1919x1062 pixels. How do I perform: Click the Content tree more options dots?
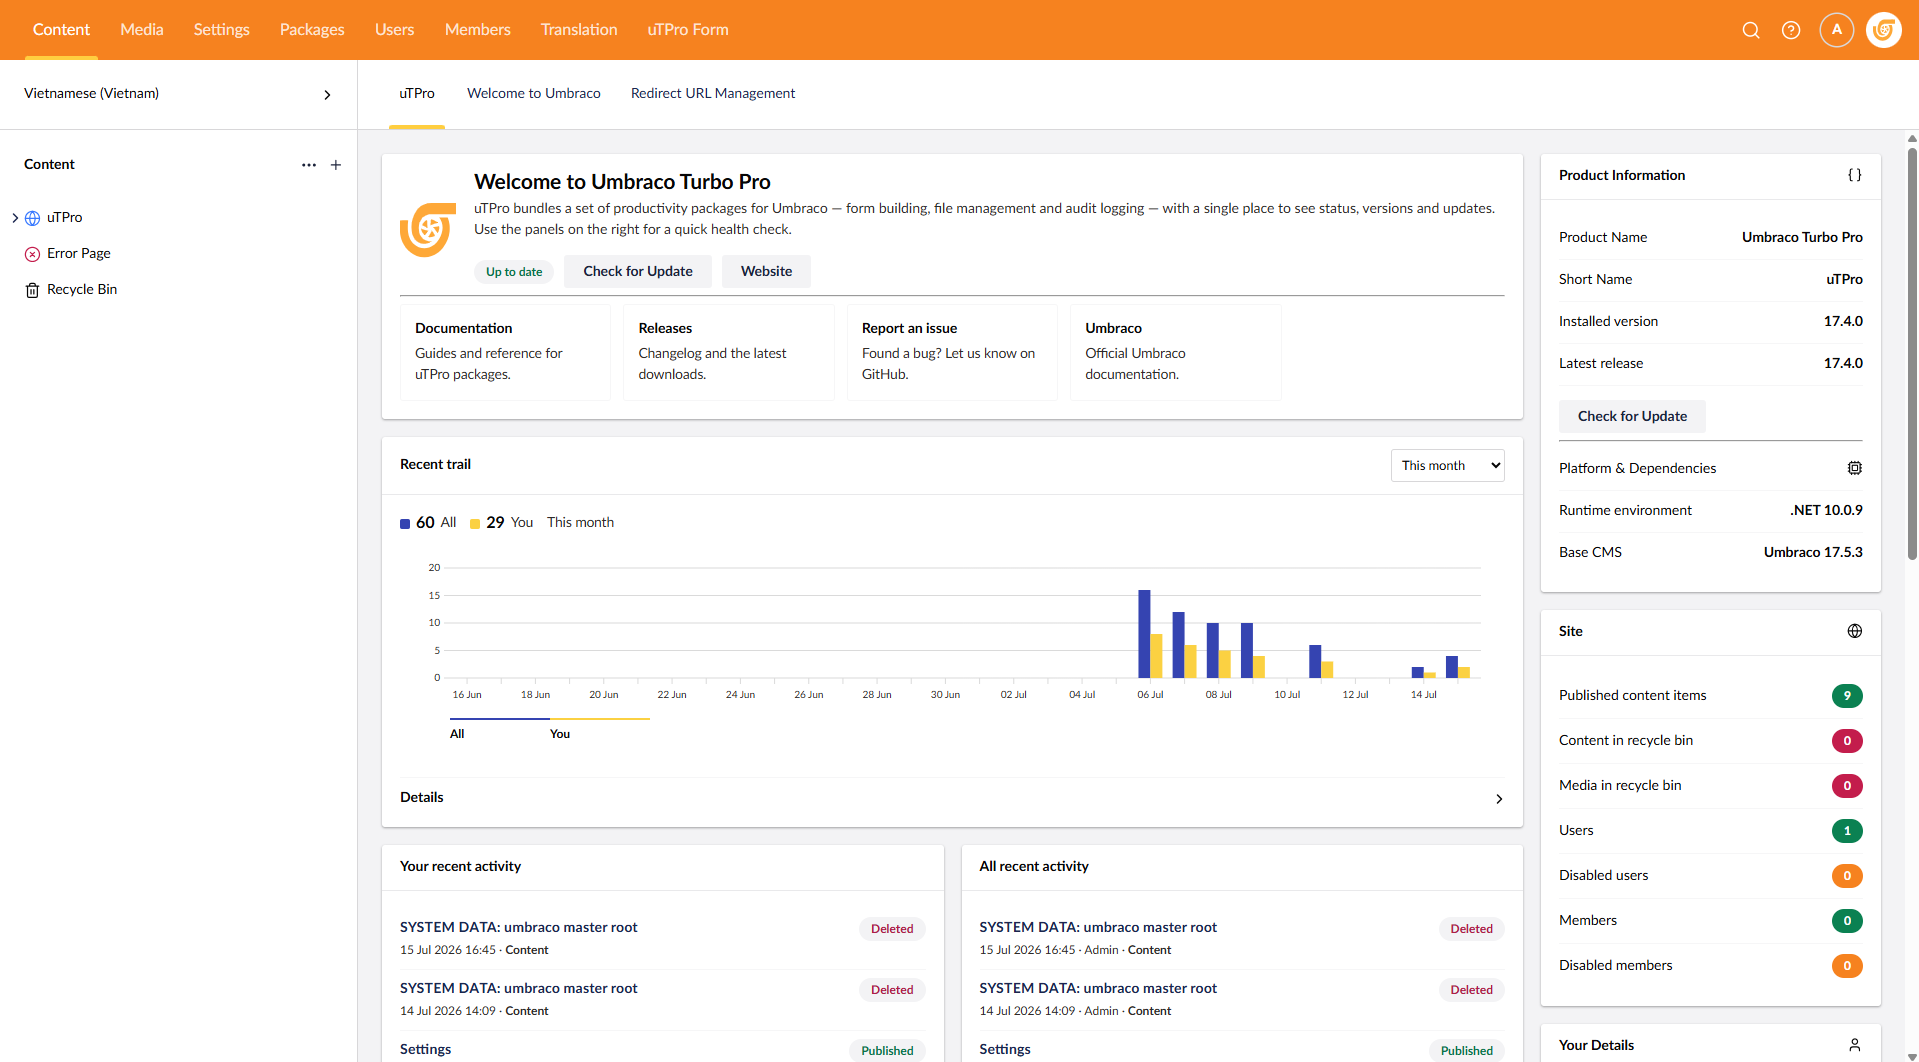pyautogui.click(x=309, y=165)
